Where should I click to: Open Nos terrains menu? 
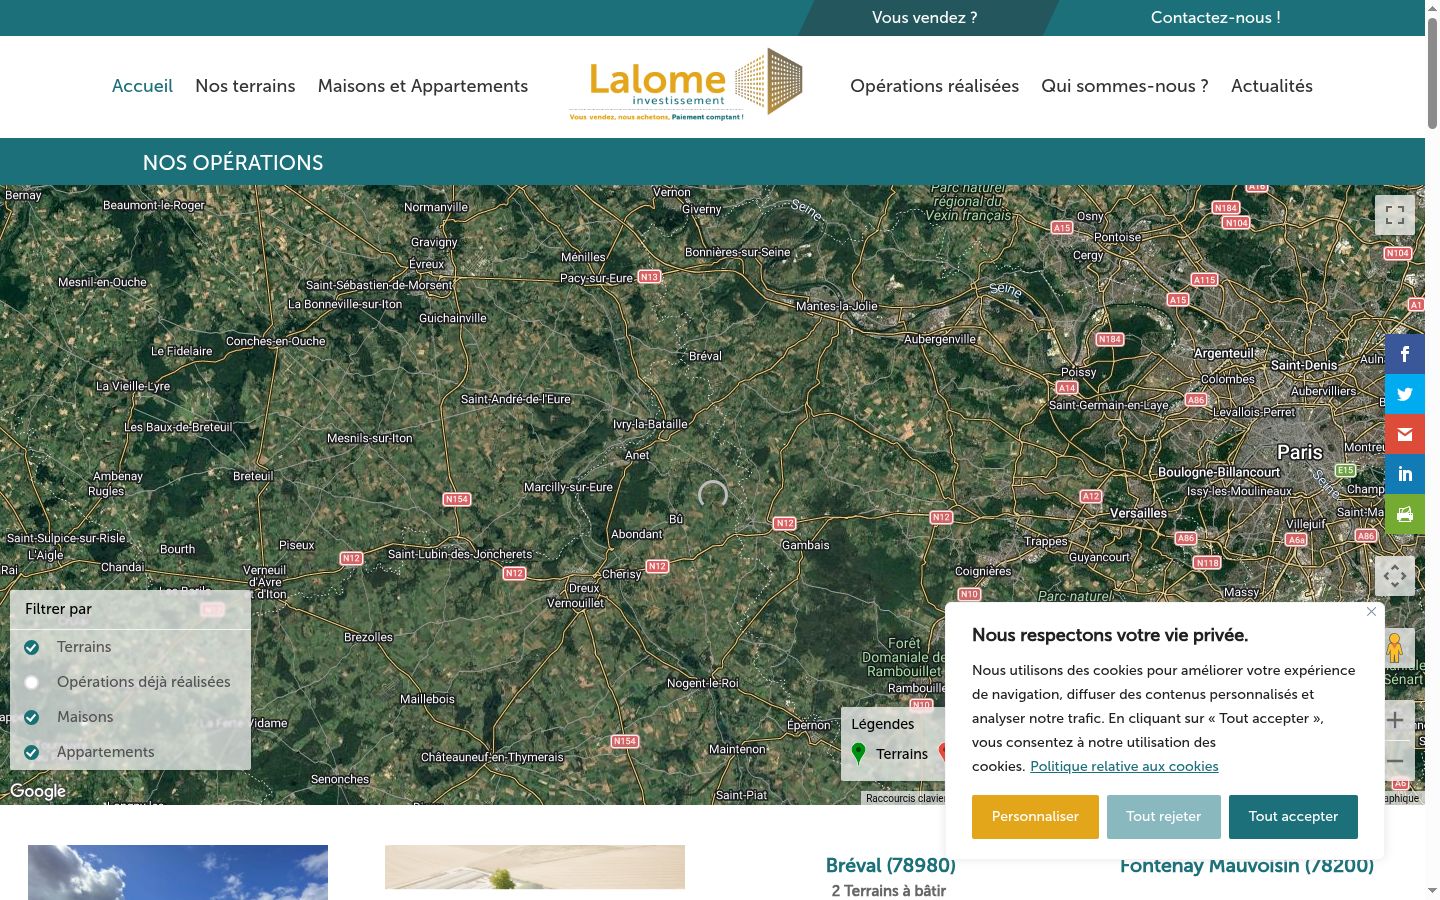click(245, 86)
